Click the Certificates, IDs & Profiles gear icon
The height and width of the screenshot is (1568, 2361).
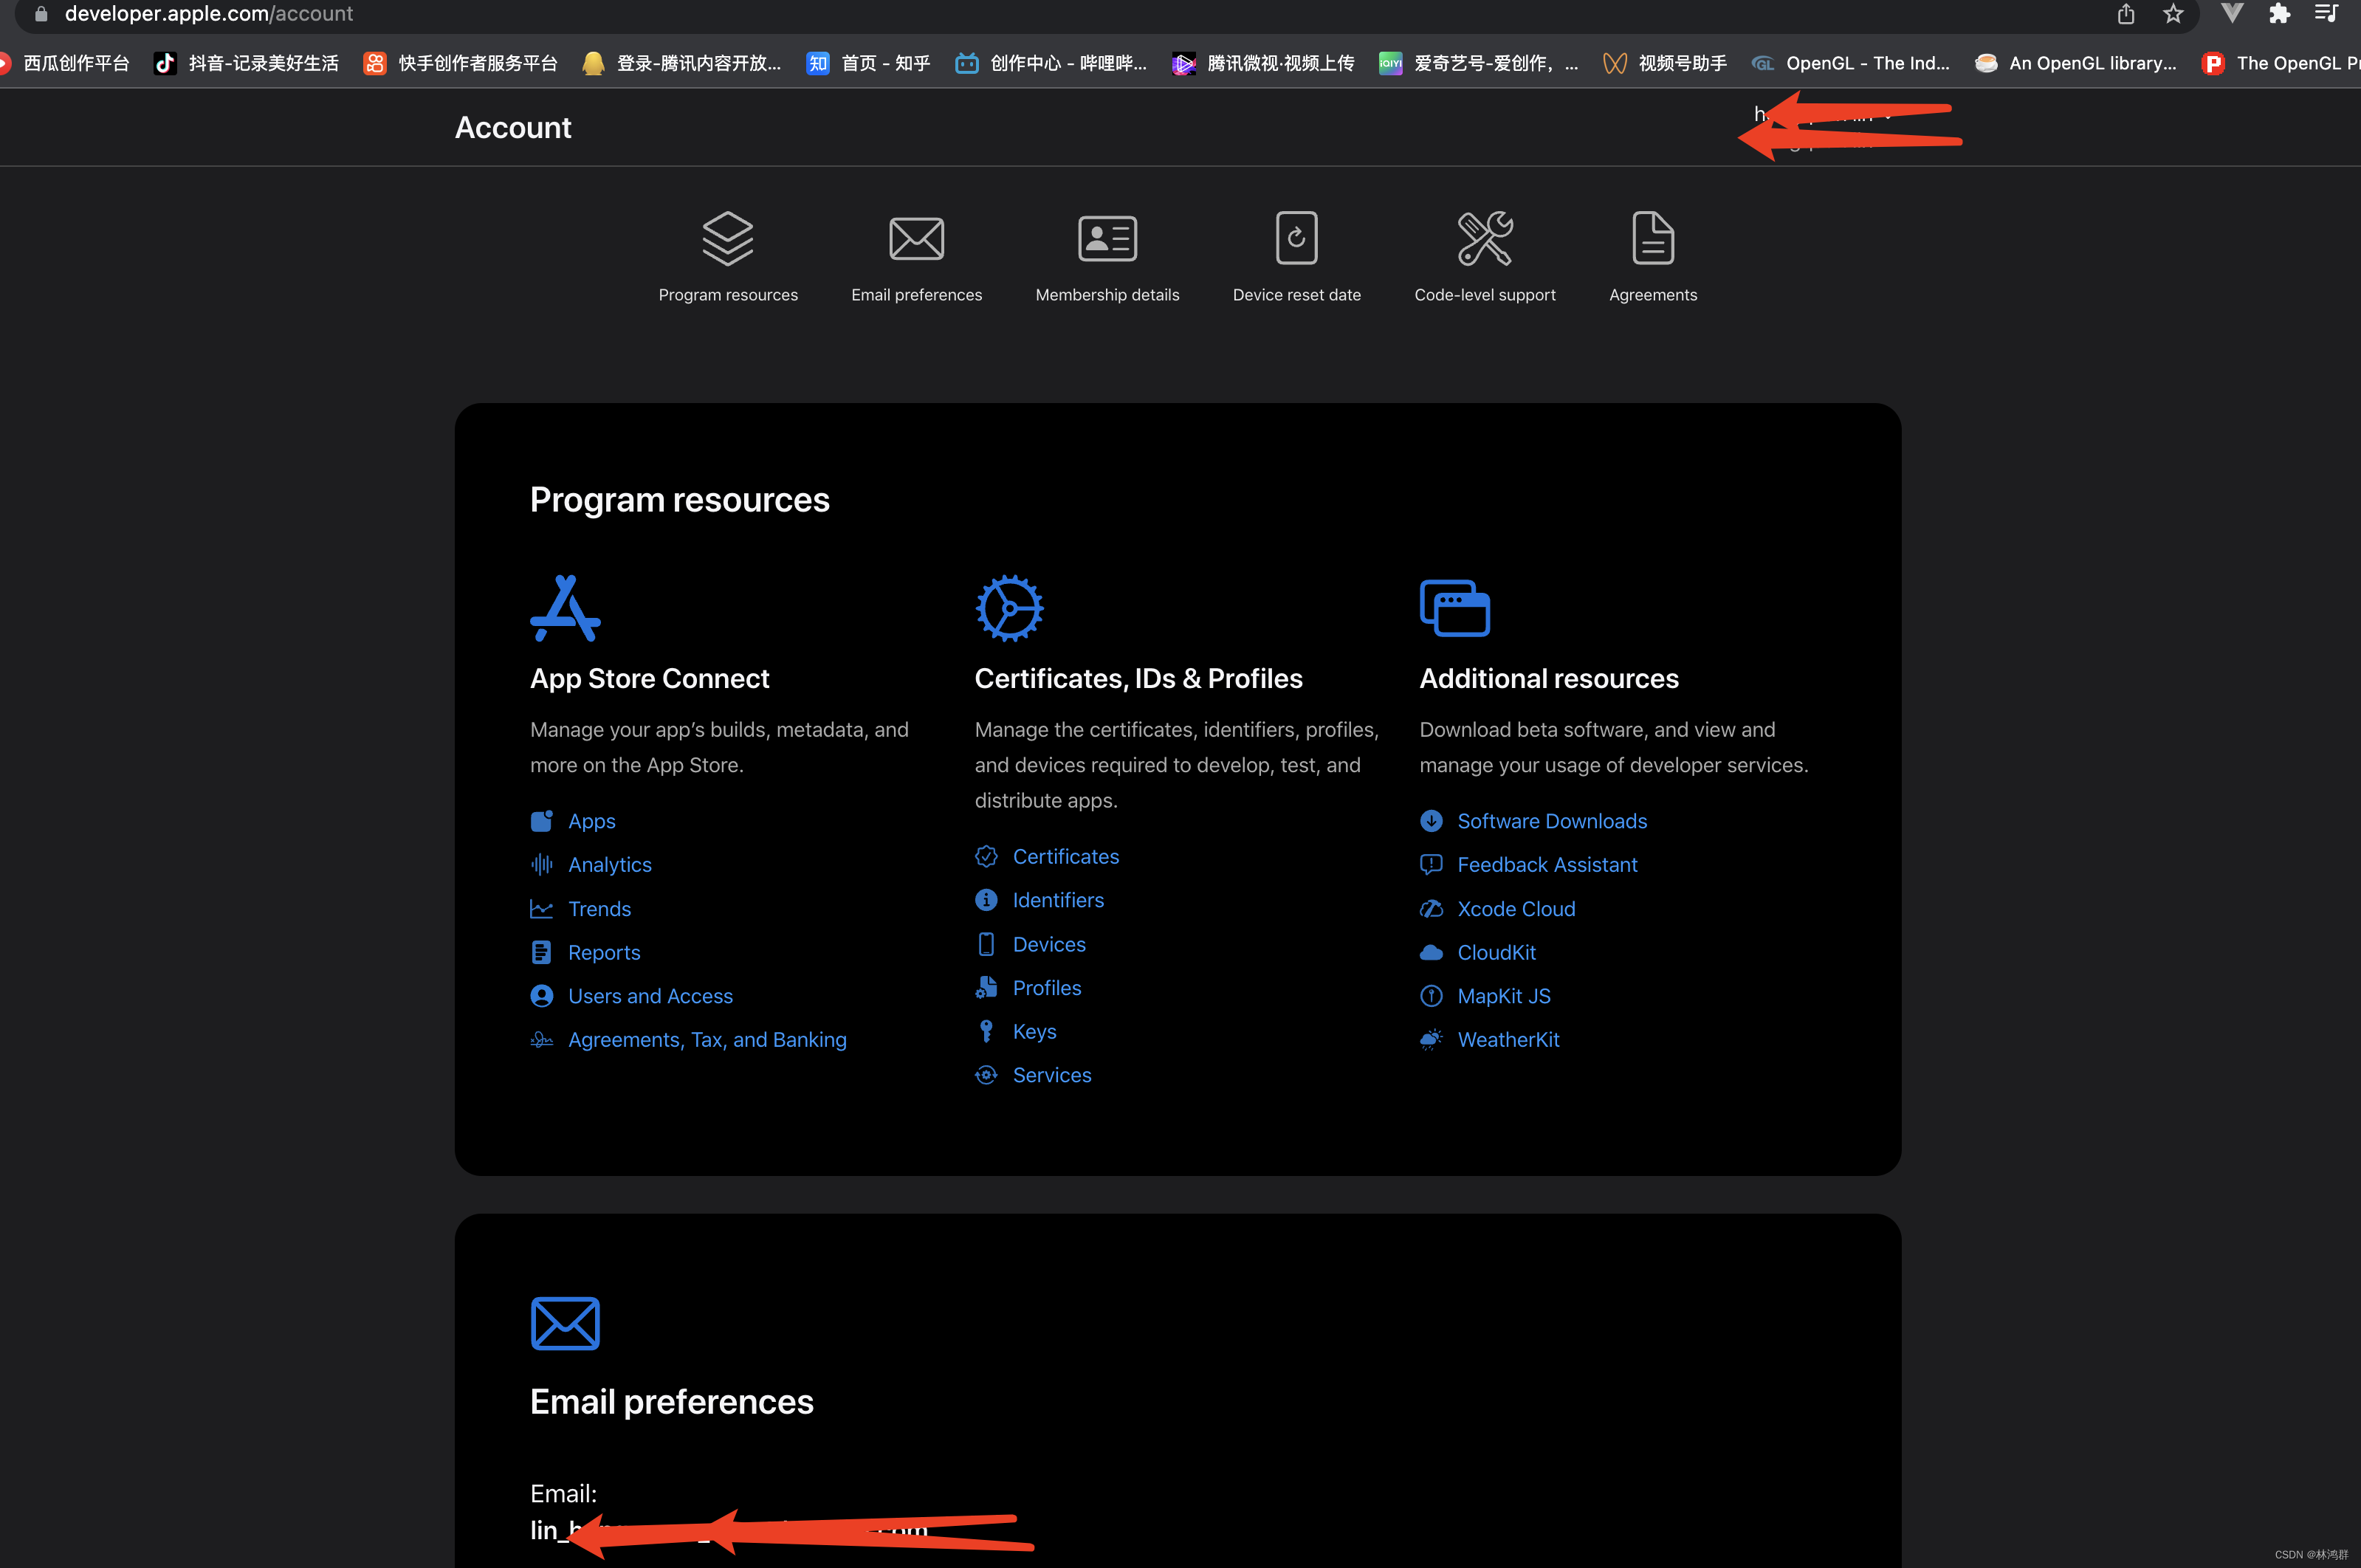pyautogui.click(x=1009, y=608)
